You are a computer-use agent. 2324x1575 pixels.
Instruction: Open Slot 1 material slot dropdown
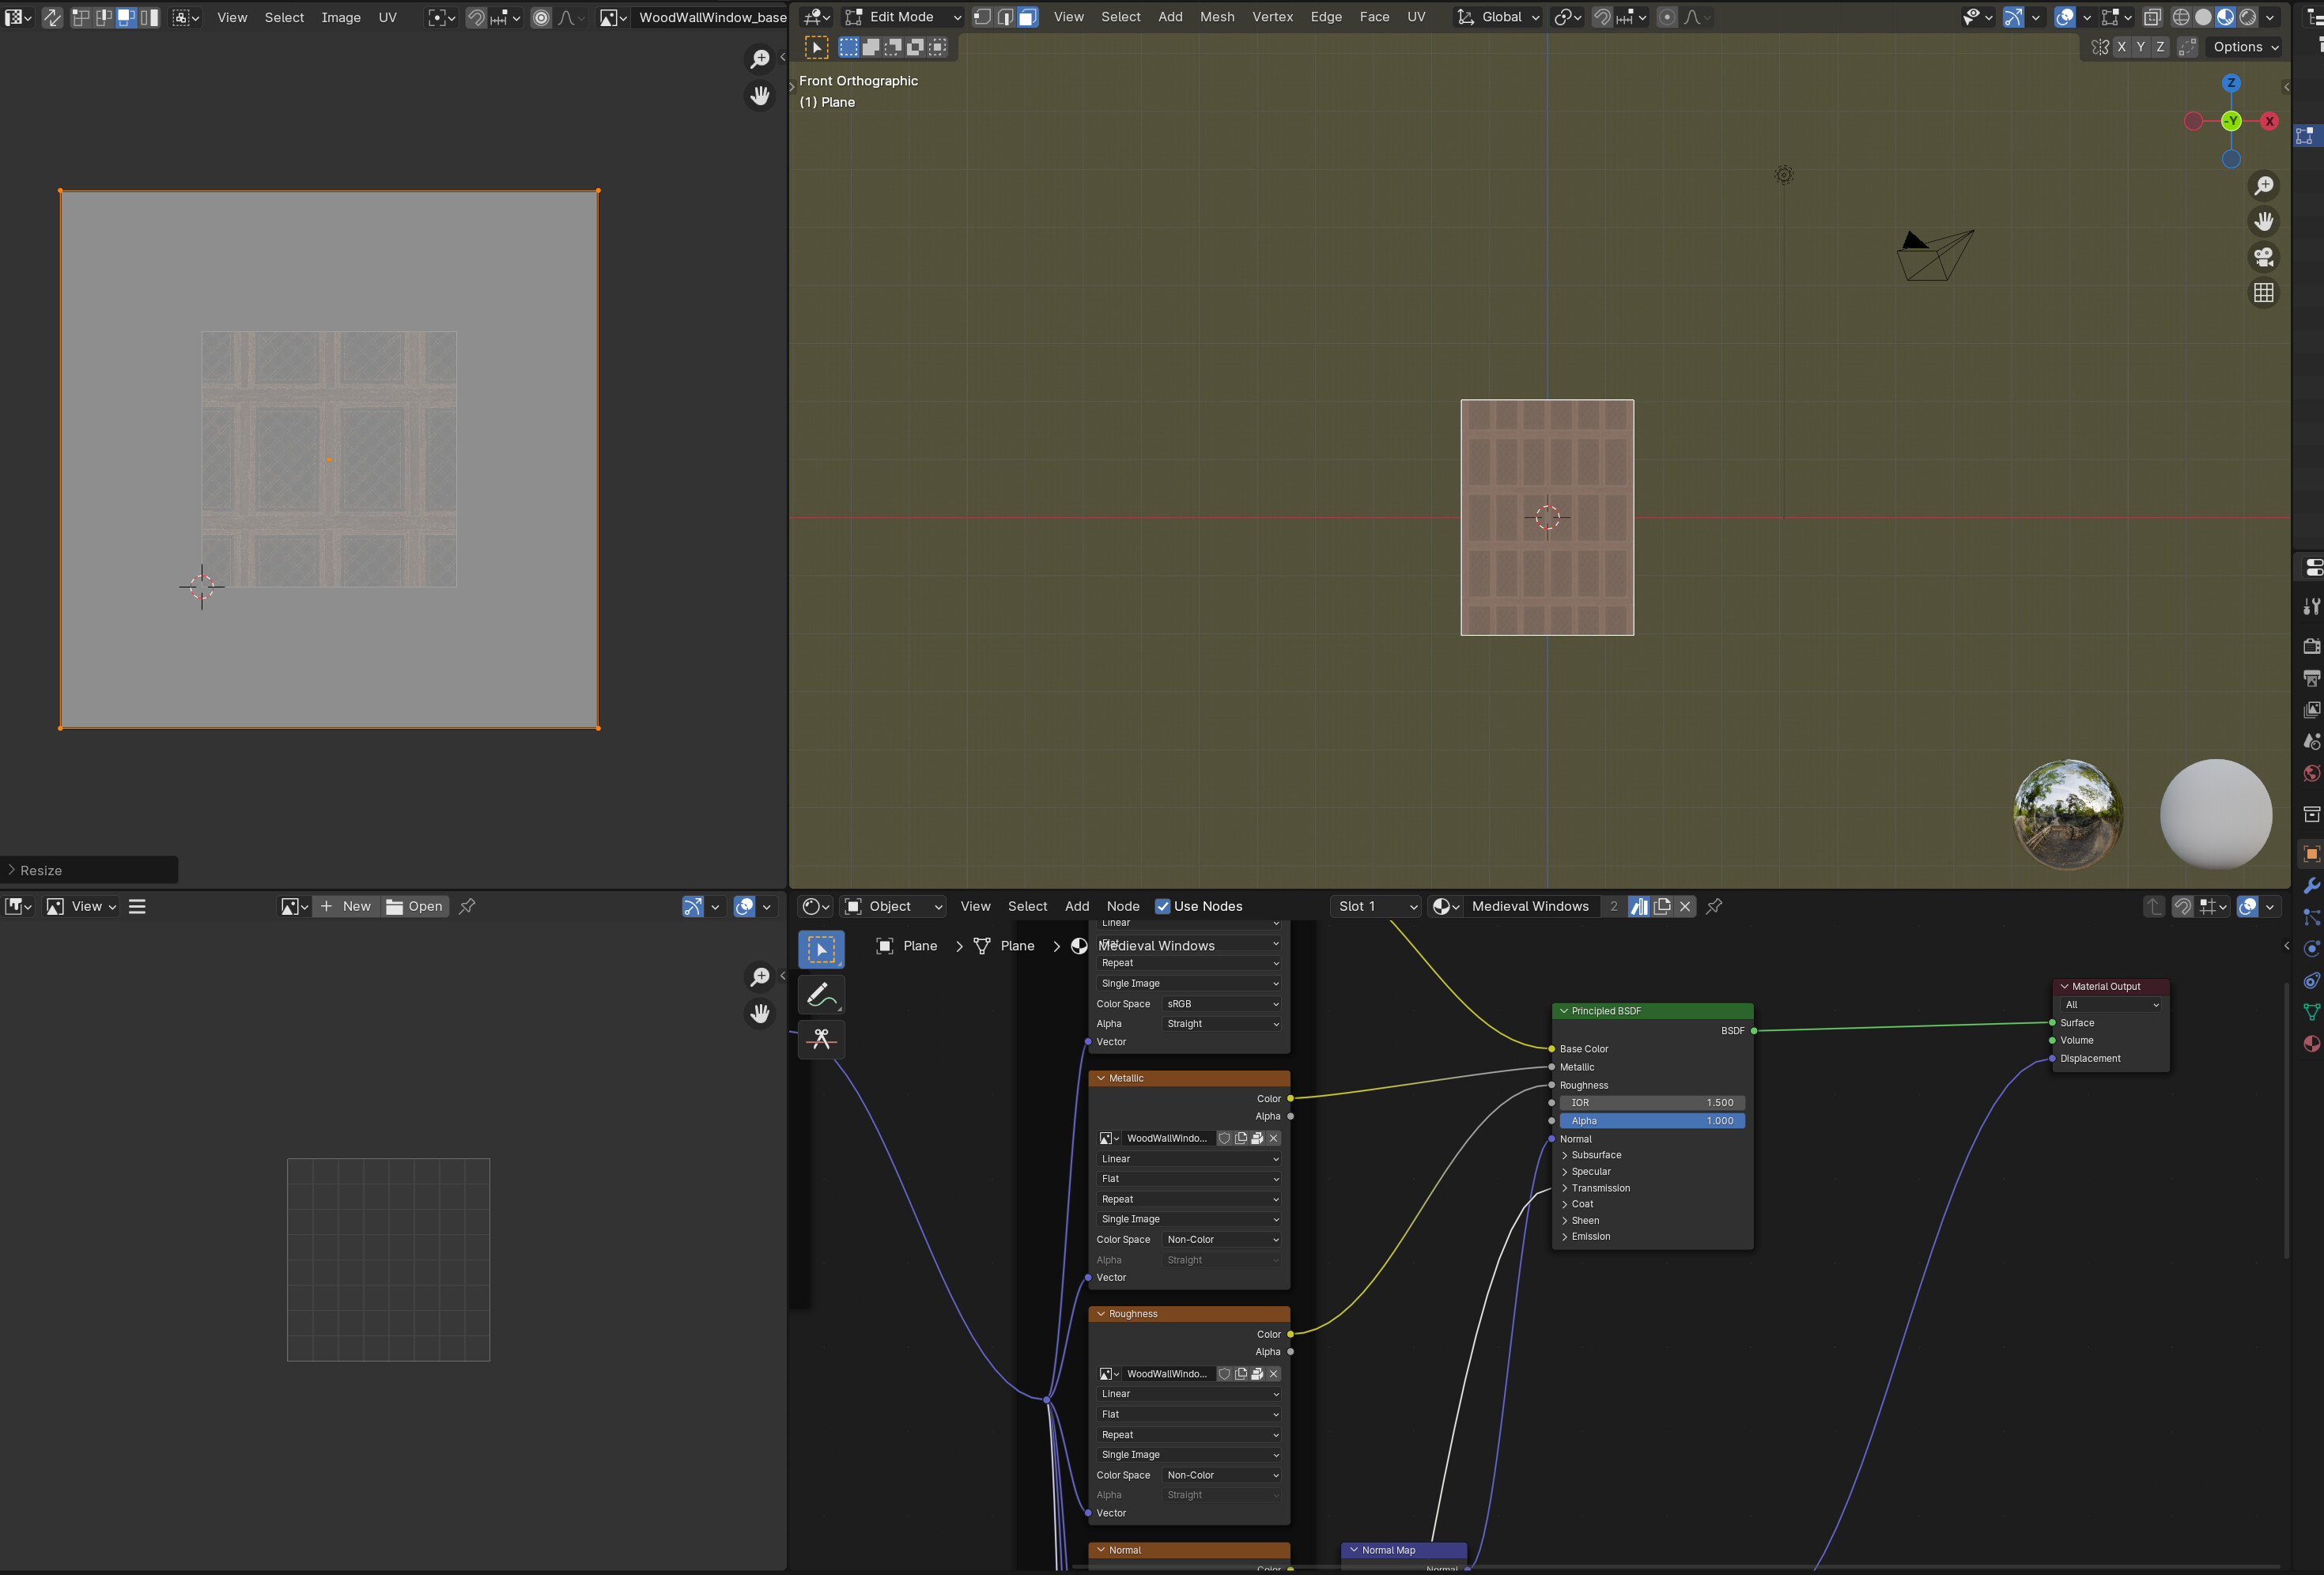tap(1376, 906)
